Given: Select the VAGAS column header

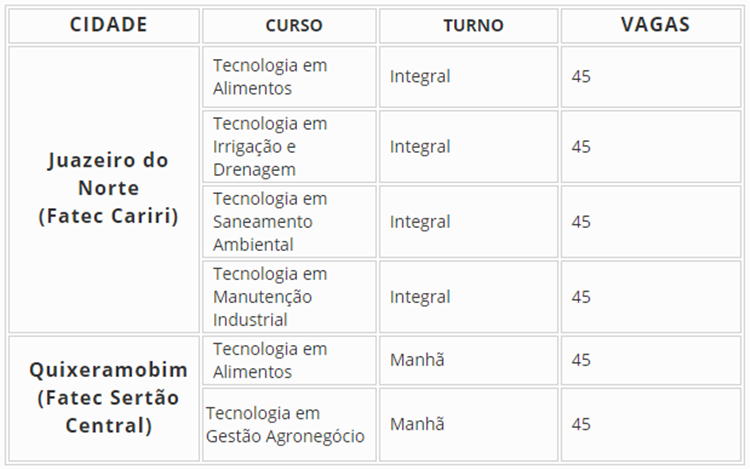Looking at the screenshot, I should point(655,25).
